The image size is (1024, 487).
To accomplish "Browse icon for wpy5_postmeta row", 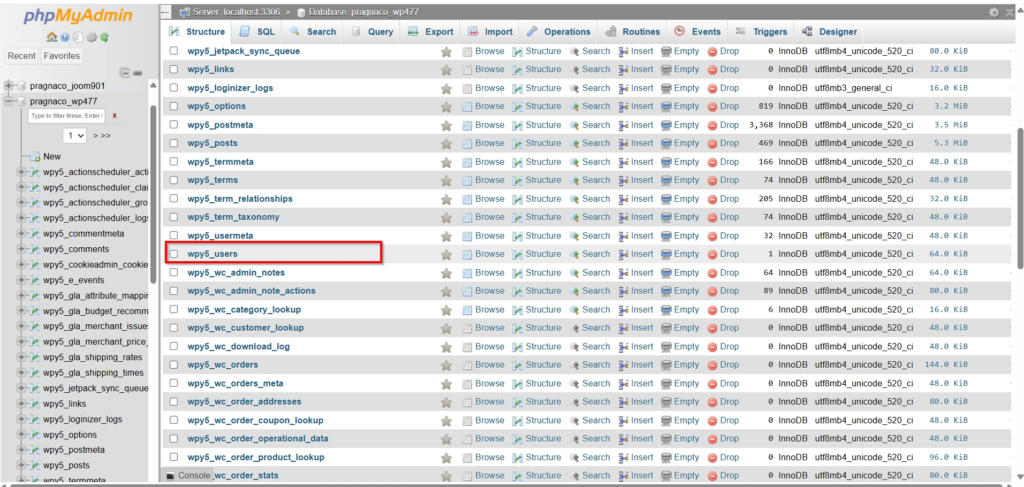I will (468, 125).
